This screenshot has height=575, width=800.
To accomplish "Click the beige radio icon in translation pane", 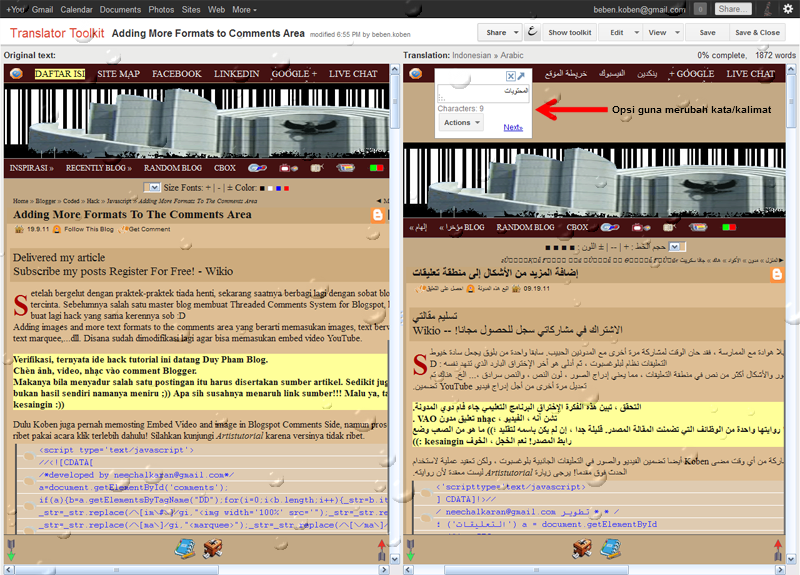I will coord(669,228).
